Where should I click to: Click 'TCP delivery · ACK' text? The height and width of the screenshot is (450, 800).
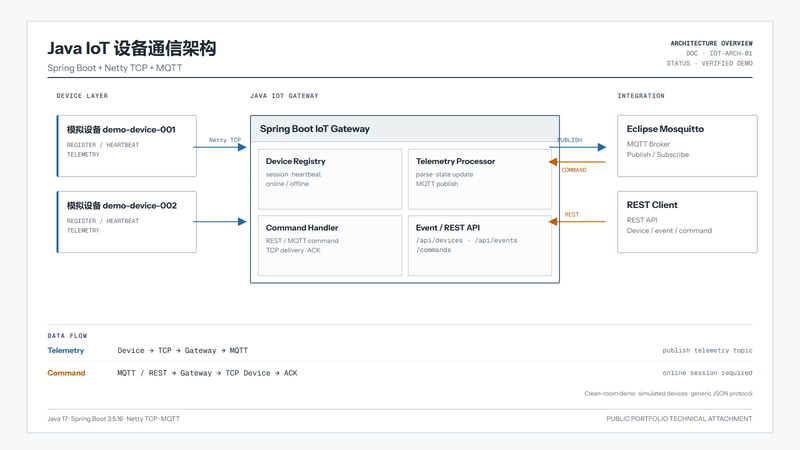(x=293, y=250)
